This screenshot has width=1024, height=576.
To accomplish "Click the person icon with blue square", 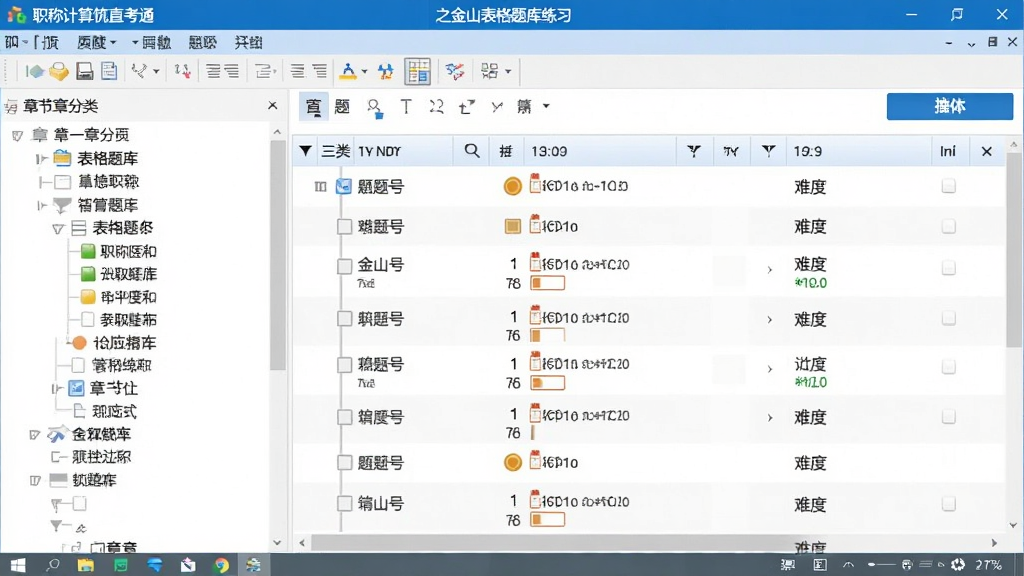I will pyautogui.click(x=375, y=108).
